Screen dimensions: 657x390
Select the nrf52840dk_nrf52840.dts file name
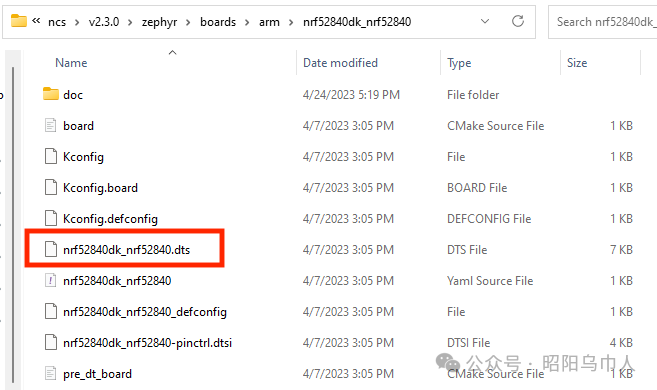pyautogui.click(x=127, y=250)
